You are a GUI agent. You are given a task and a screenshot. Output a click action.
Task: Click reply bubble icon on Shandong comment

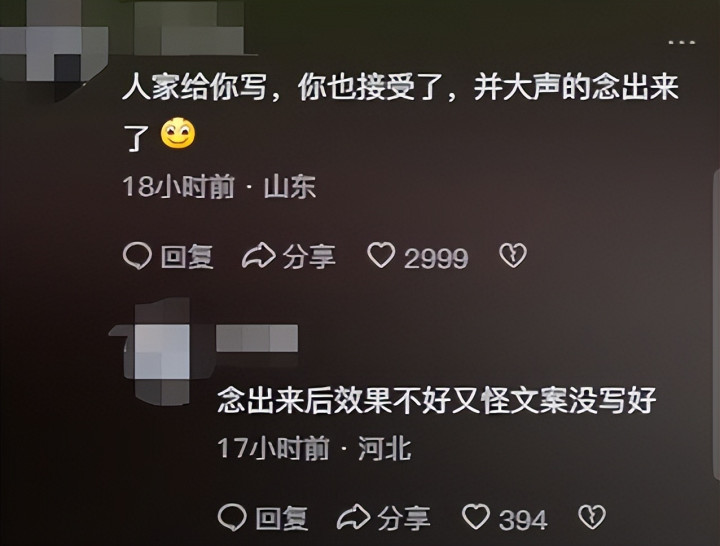tap(137, 255)
